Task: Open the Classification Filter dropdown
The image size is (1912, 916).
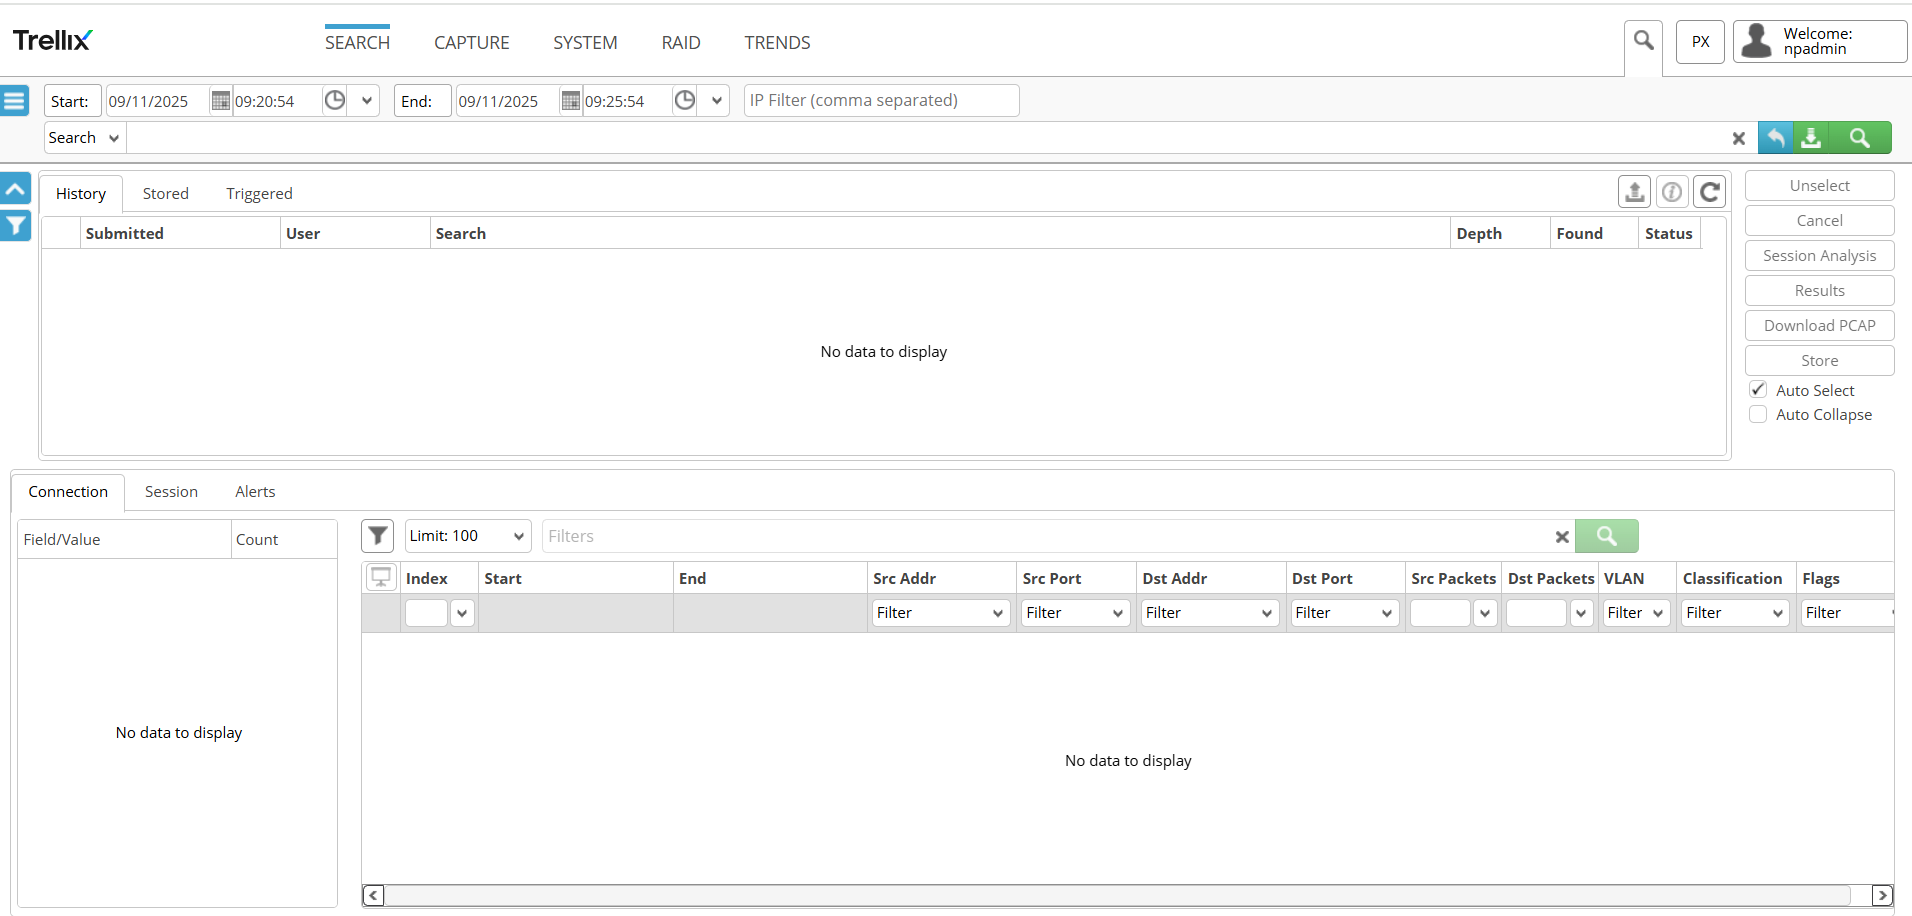Action: (x=1736, y=613)
